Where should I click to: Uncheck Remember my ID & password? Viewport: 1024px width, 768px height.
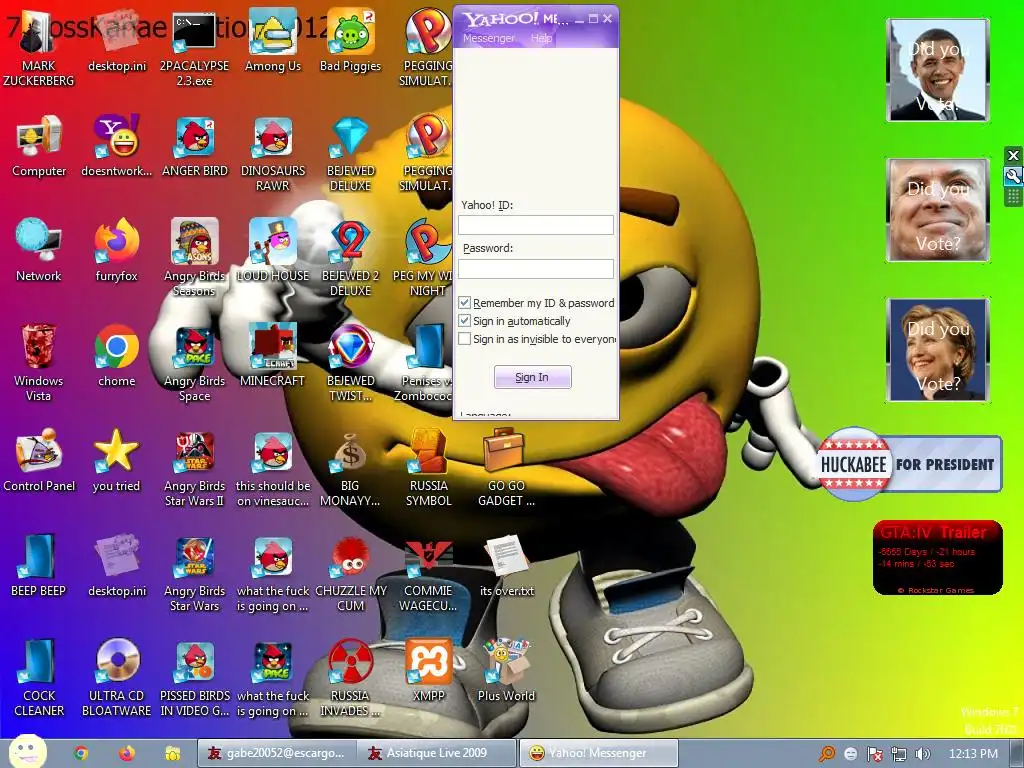pos(464,303)
